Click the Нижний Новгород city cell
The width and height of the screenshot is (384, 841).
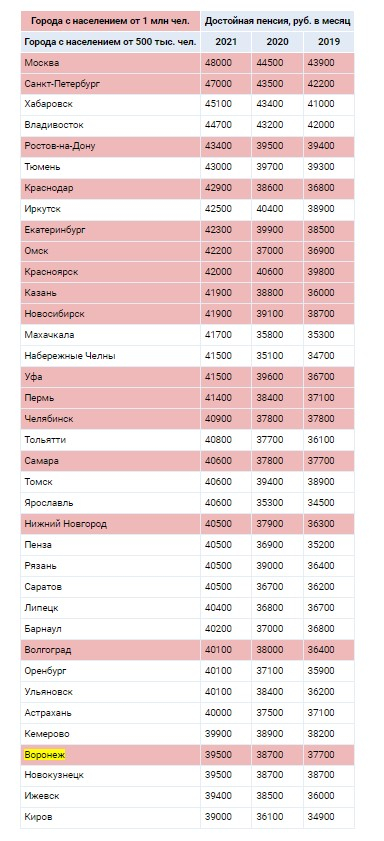110,523
